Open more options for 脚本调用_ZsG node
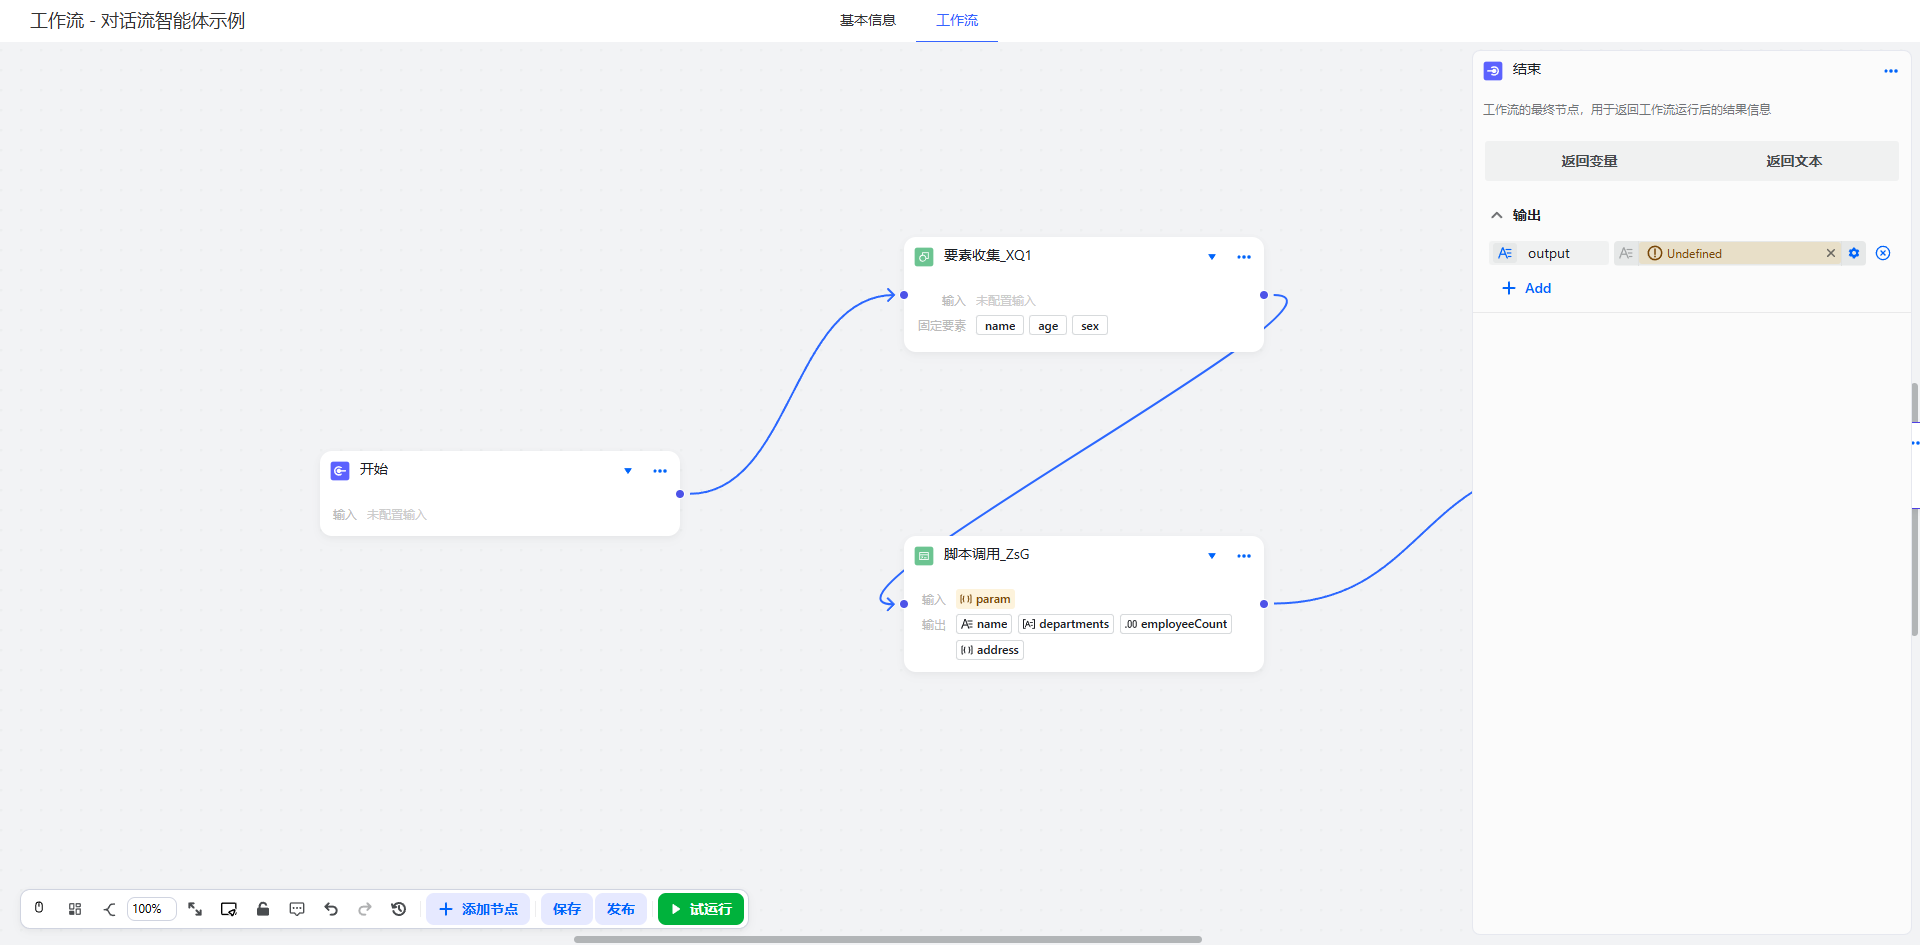Screen dimensions: 1920x945 click(x=1244, y=556)
